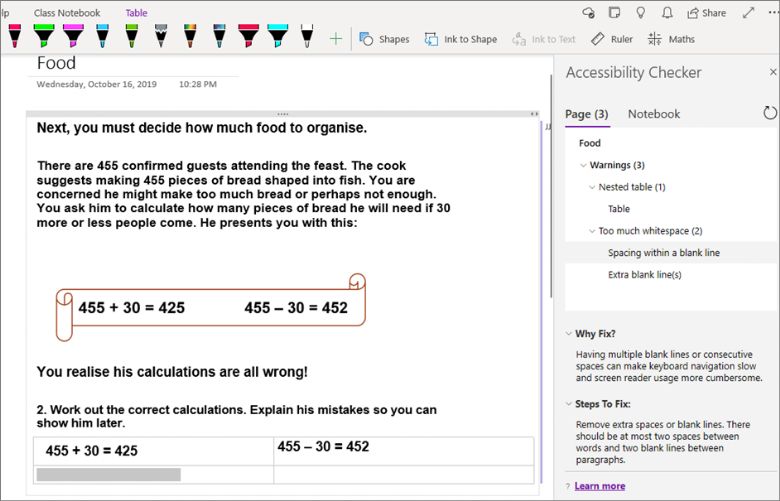780x501 pixels.
Task: Select the cyan highlighter
Action: click(278, 36)
